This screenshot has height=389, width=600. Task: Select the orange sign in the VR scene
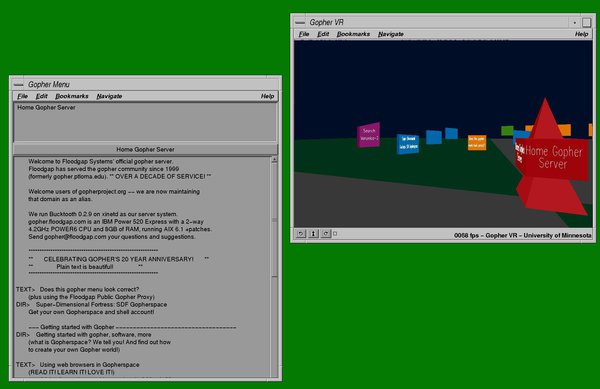tap(477, 143)
